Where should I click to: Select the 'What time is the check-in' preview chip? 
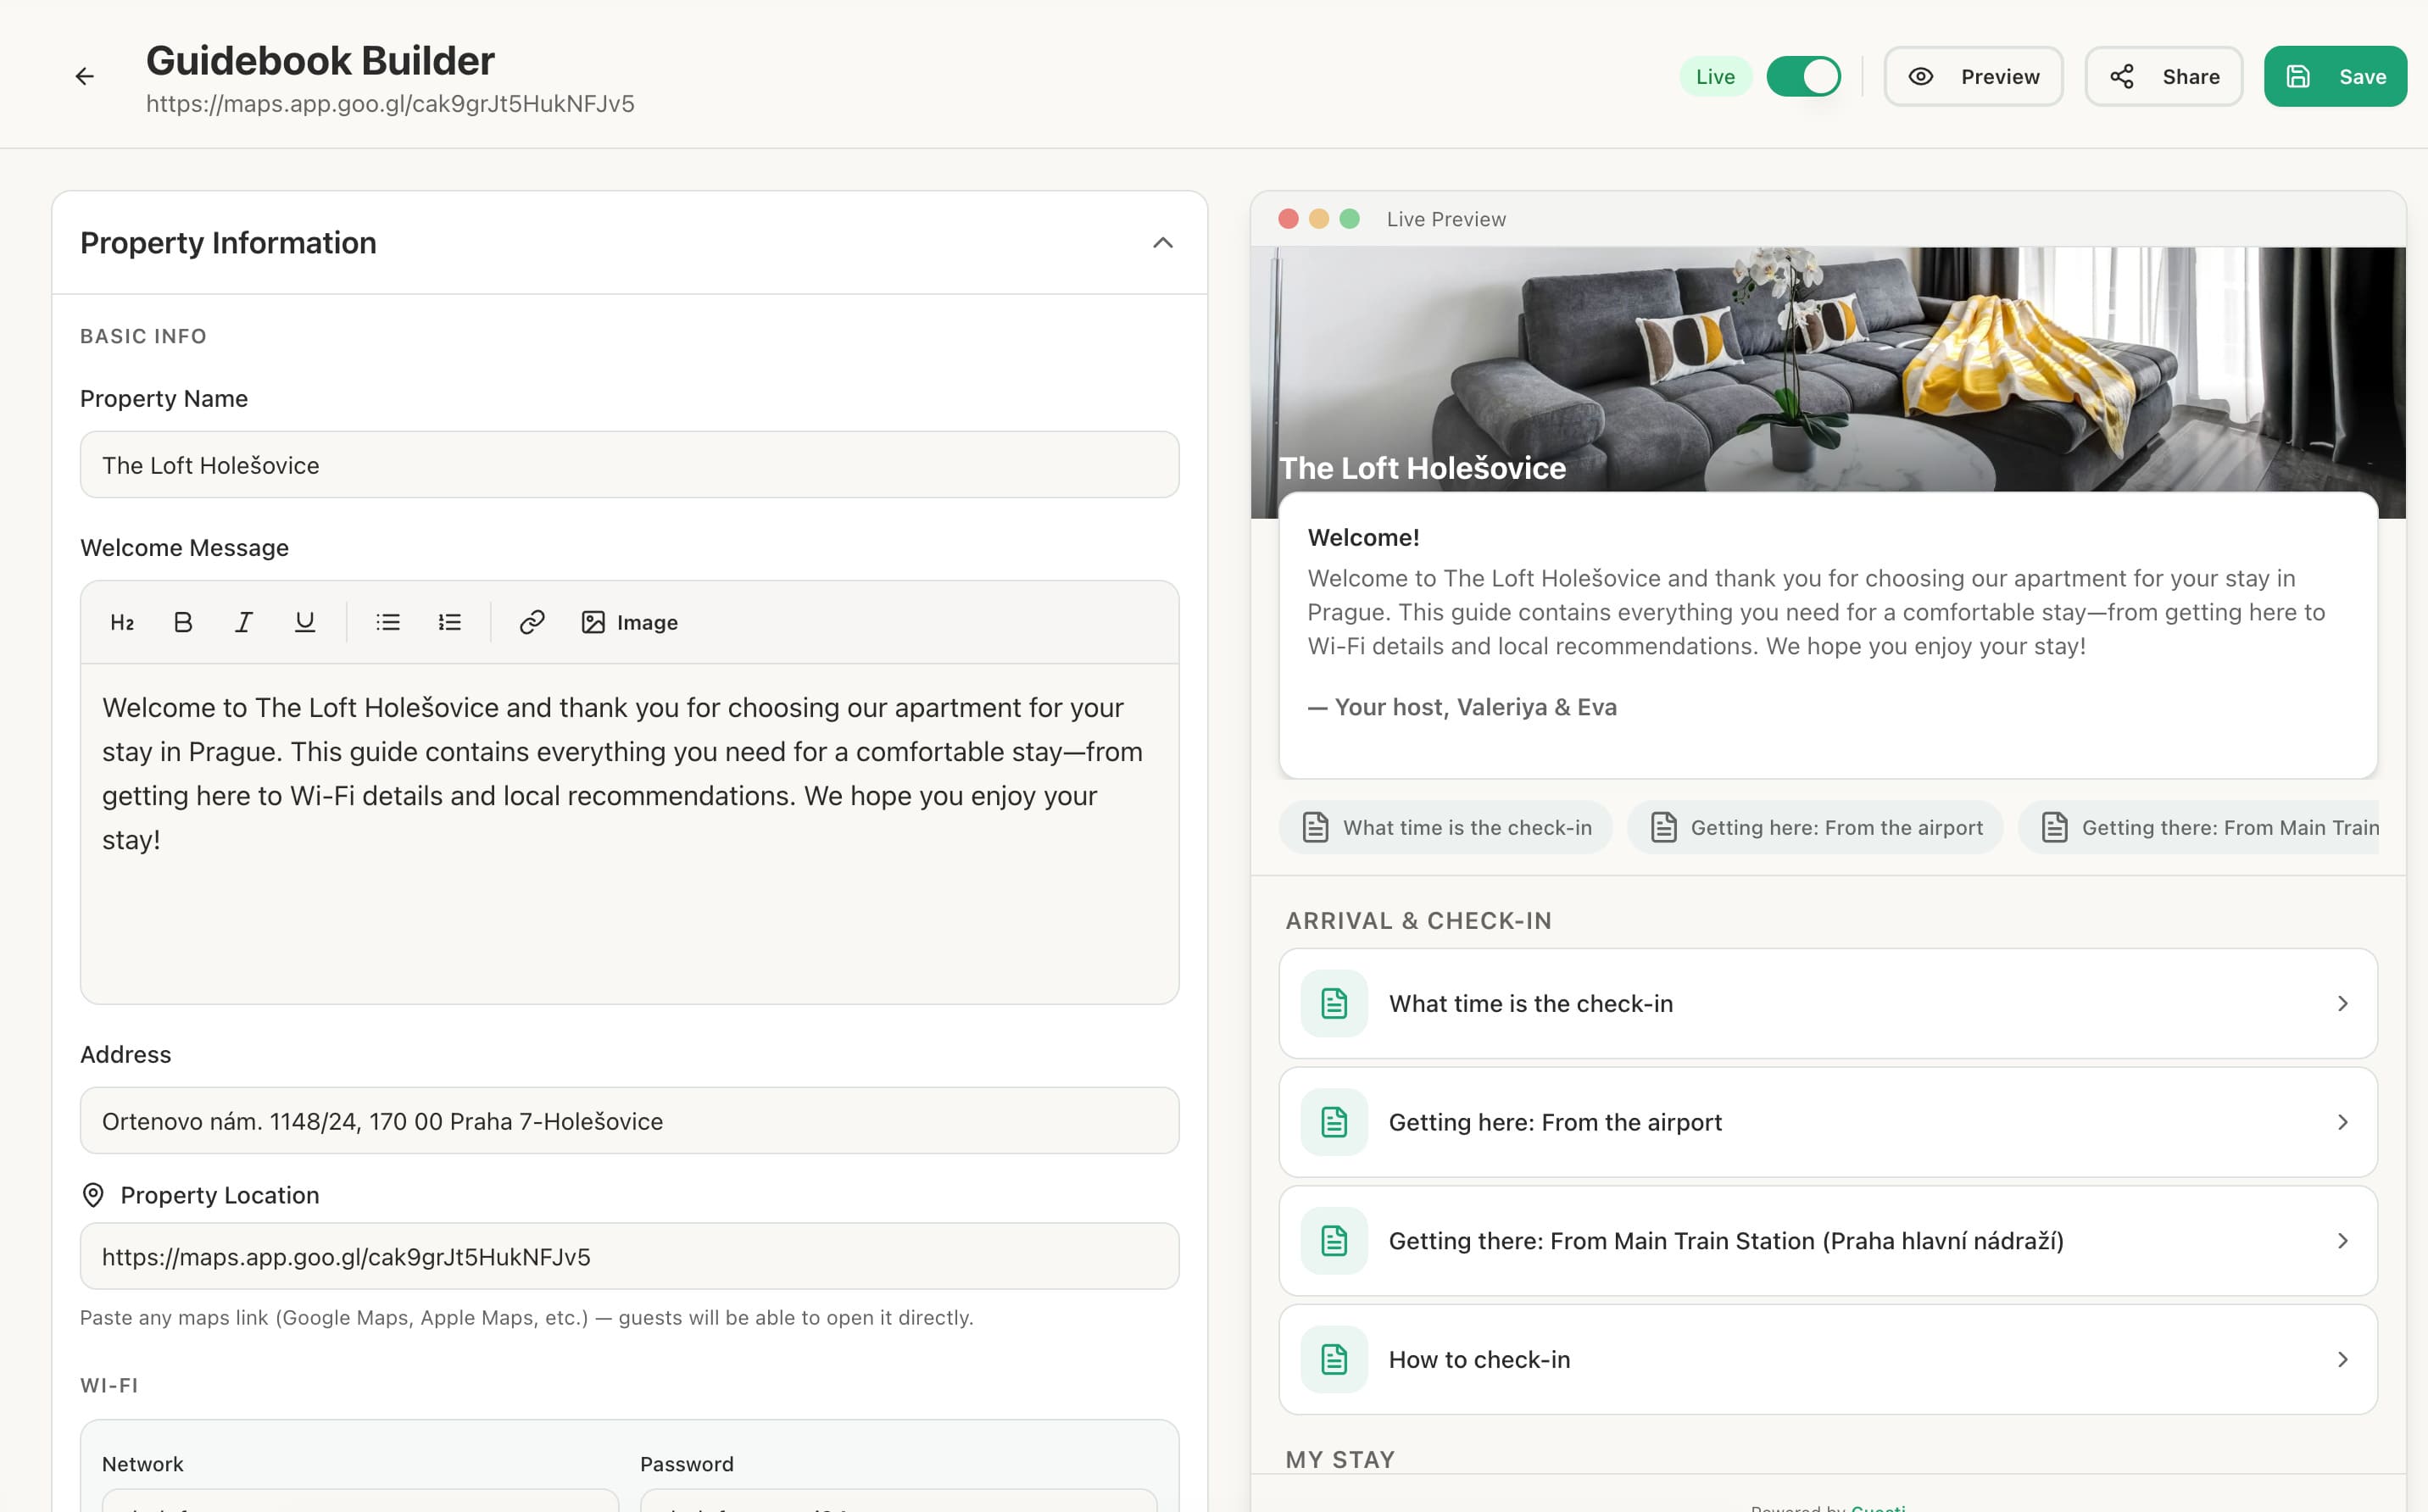[x=1444, y=827]
